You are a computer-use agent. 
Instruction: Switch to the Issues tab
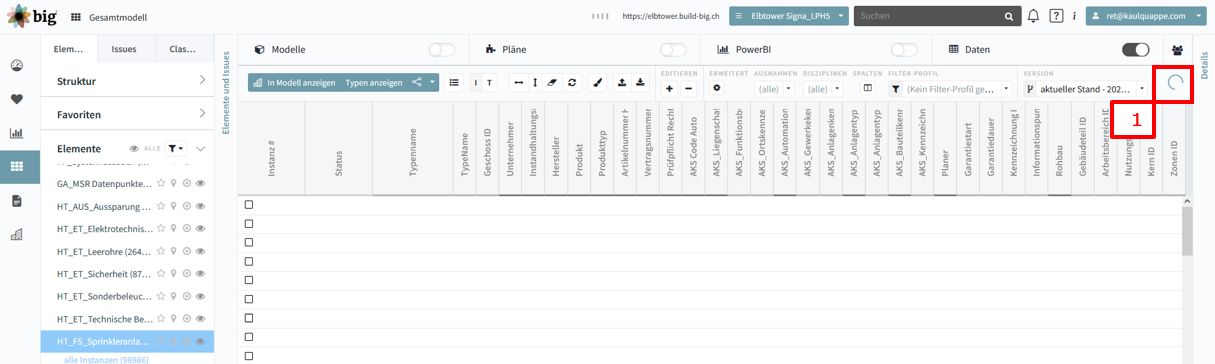tap(124, 48)
